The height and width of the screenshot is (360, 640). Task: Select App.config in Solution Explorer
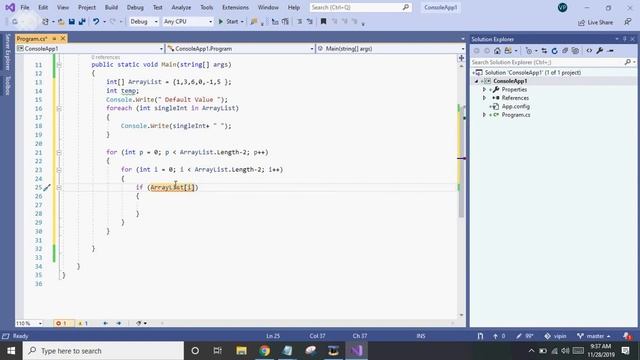pos(516,107)
